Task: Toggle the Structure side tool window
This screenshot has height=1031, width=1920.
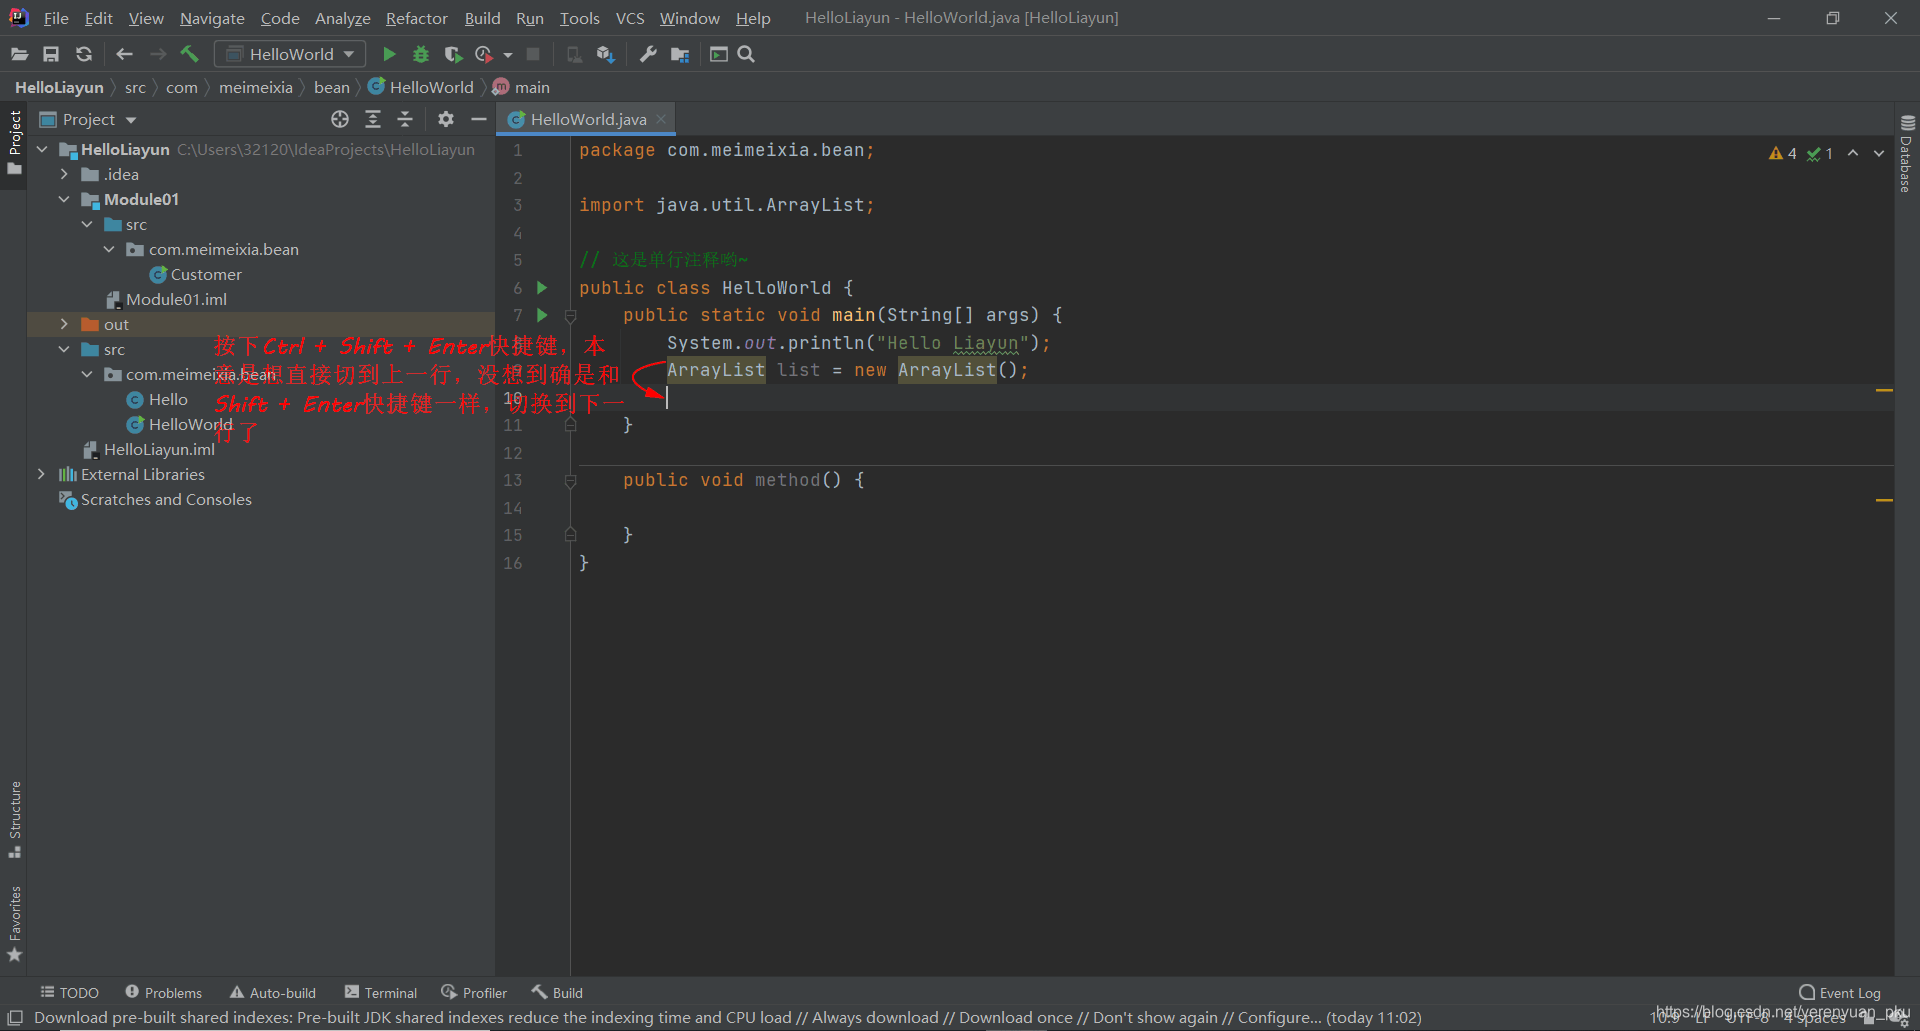Action: (14, 820)
